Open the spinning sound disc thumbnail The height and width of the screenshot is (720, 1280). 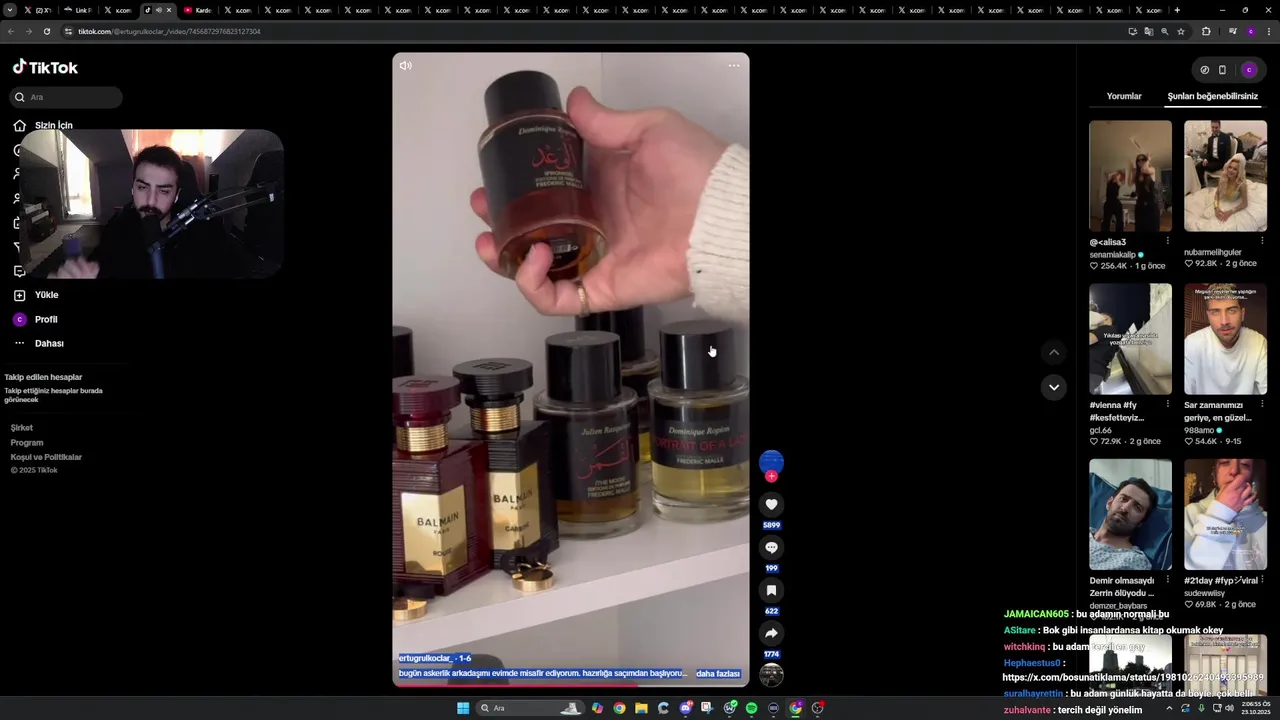click(771, 675)
